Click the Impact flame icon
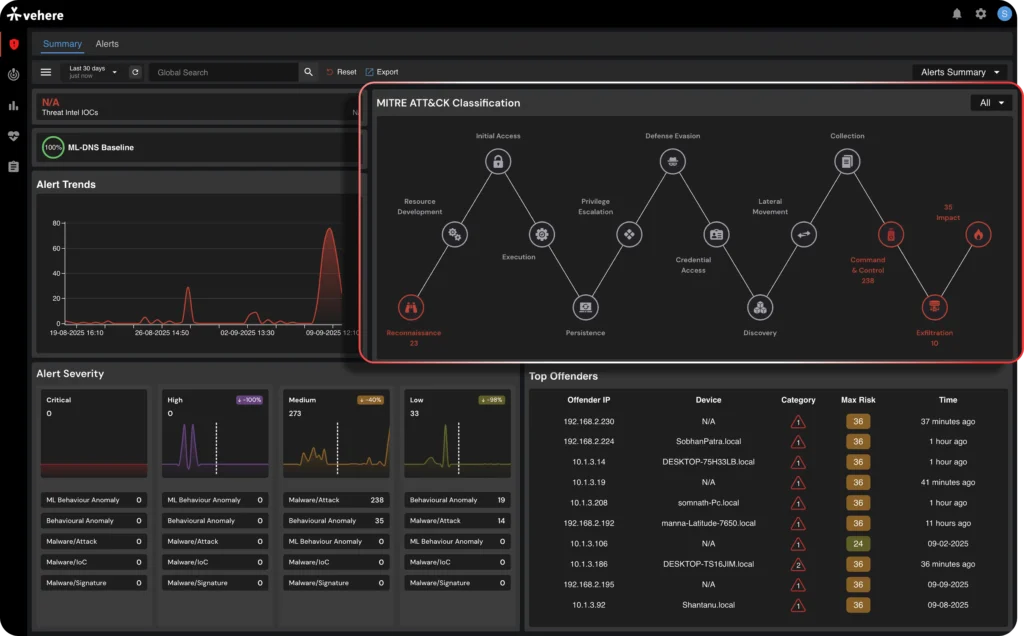 click(978, 234)
